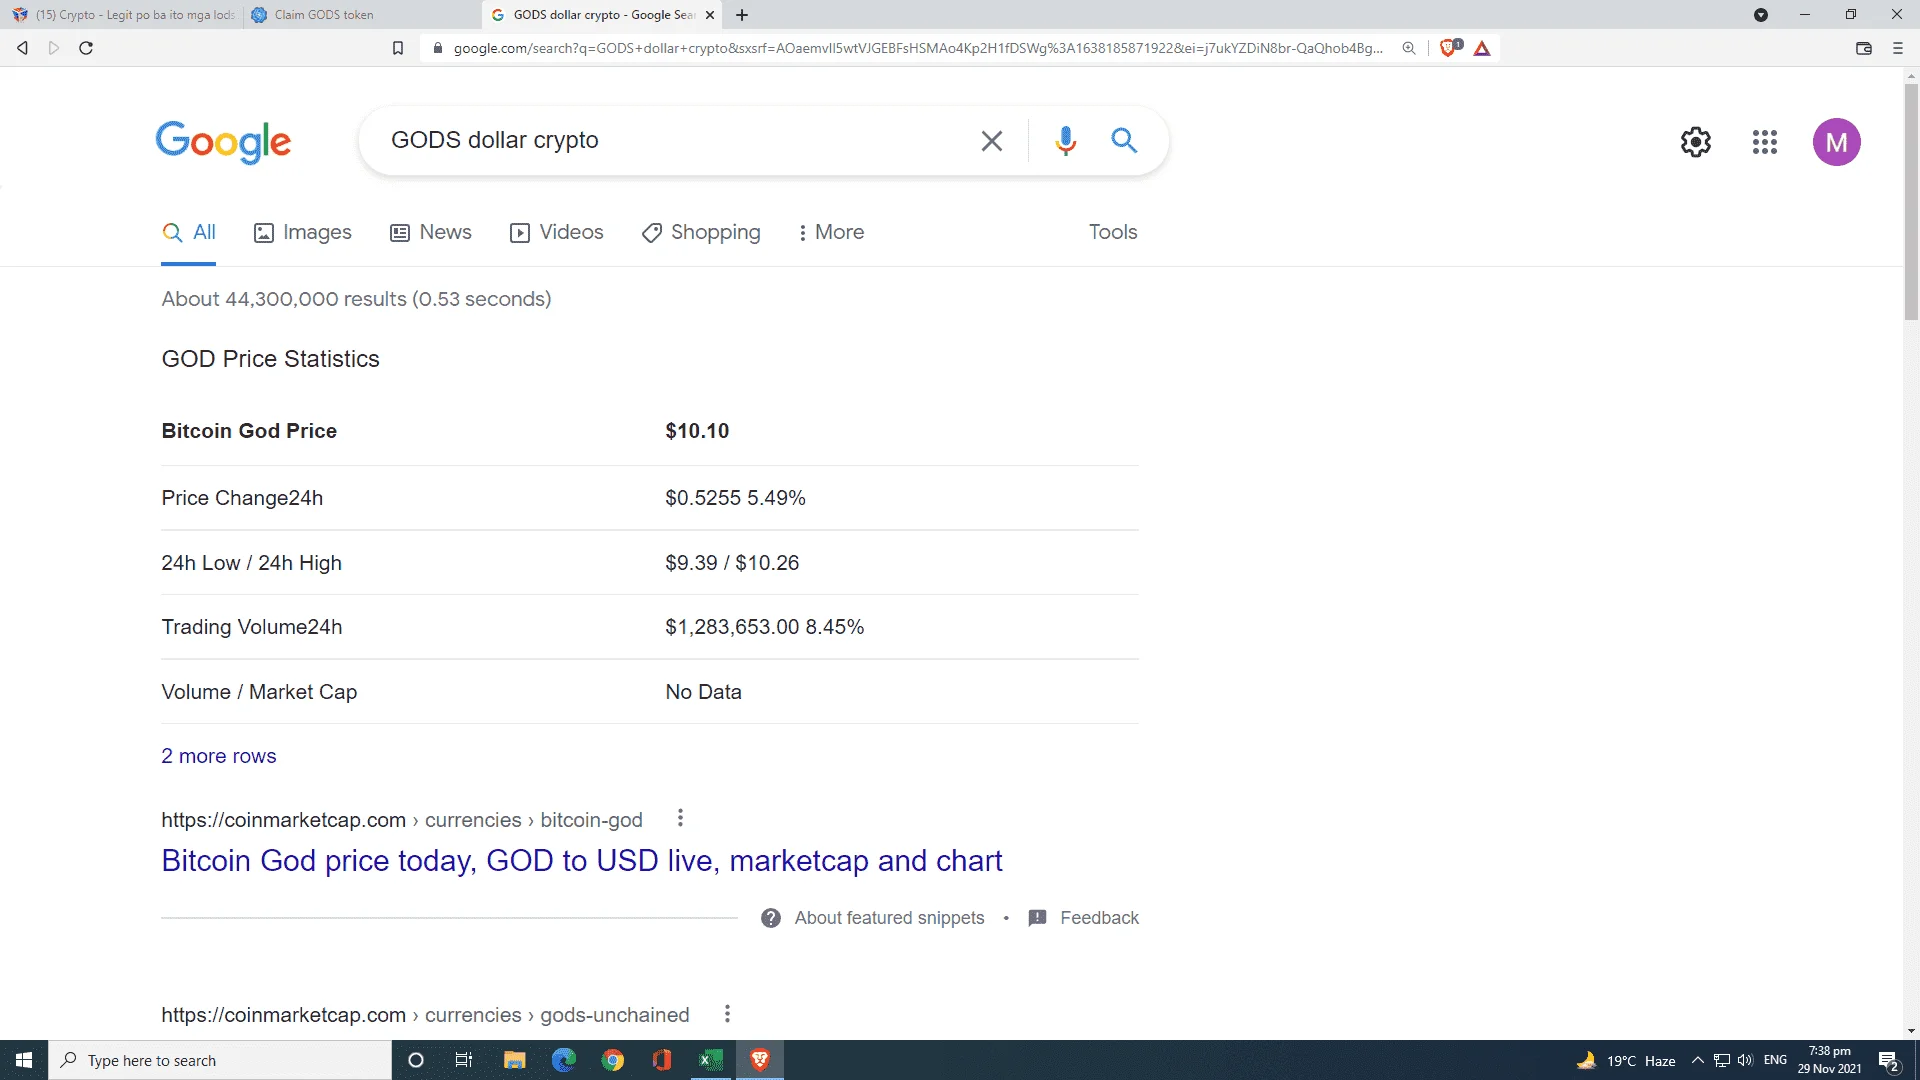1920x1080 pixels.
Task: Show hidden system tray icons
Action: (x=1698, y=1060)
